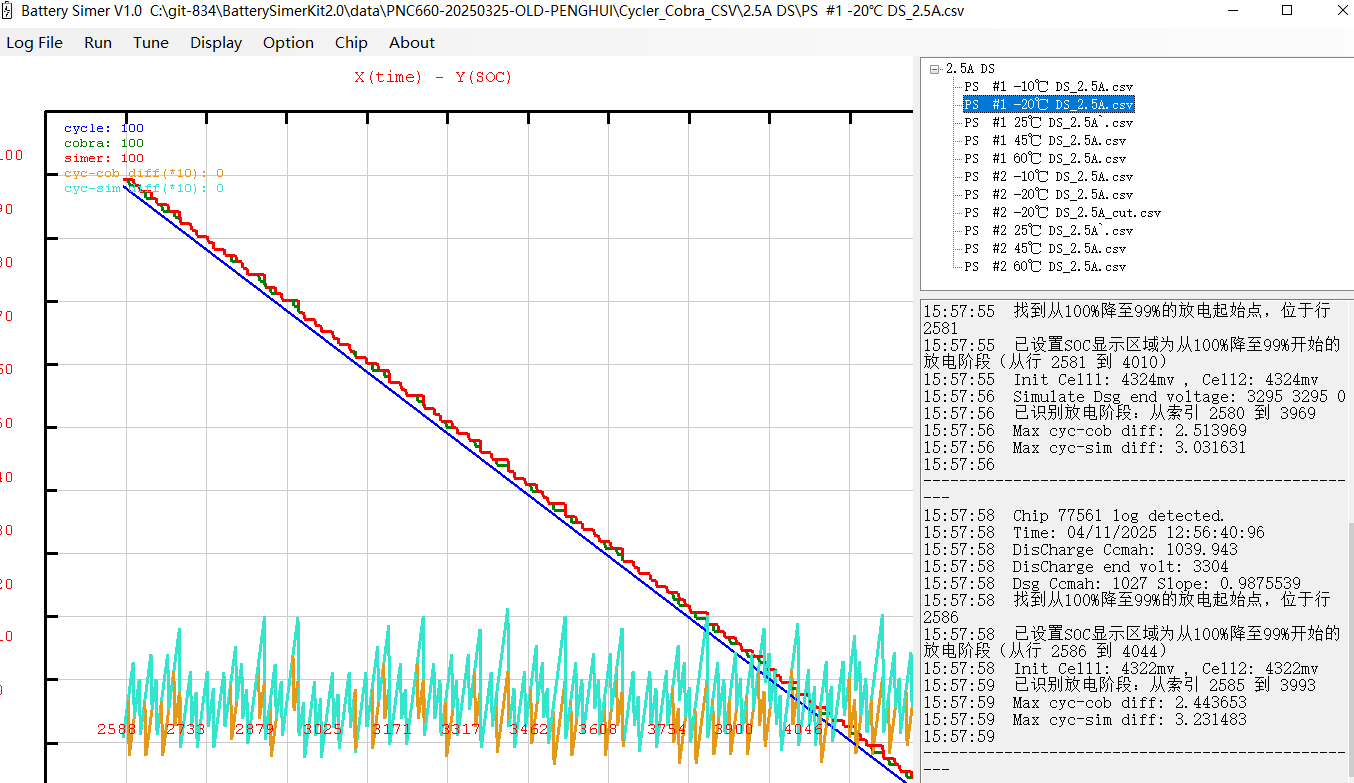Click the 'cyc-cob diff(*10): 0' legend entry

144,173
